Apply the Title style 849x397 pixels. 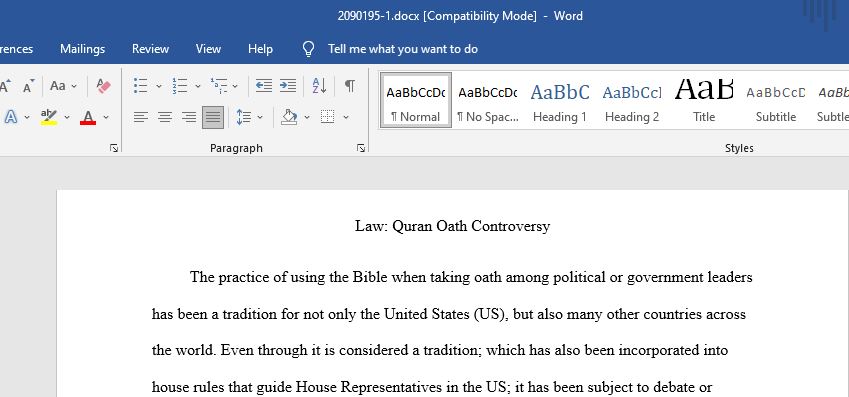[x=704, y=101]
